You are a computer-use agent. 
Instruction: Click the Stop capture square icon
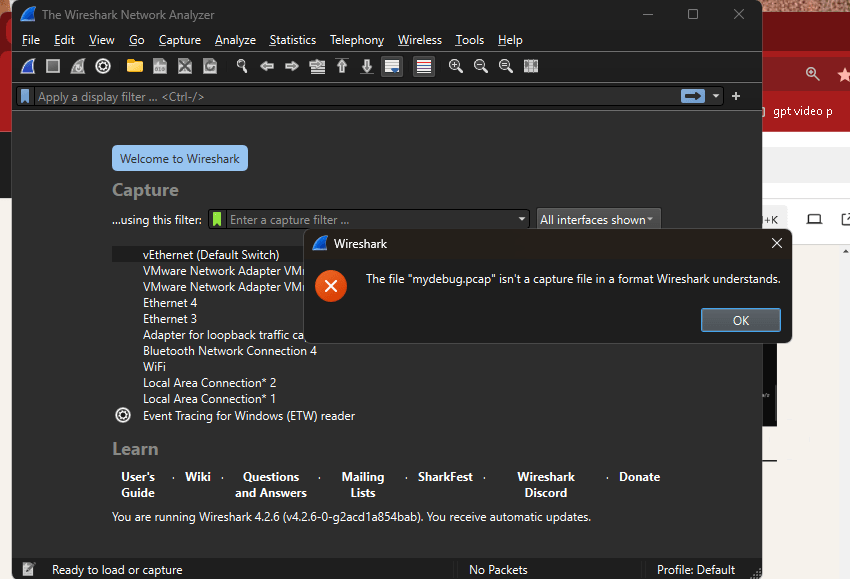click(53, 66)
